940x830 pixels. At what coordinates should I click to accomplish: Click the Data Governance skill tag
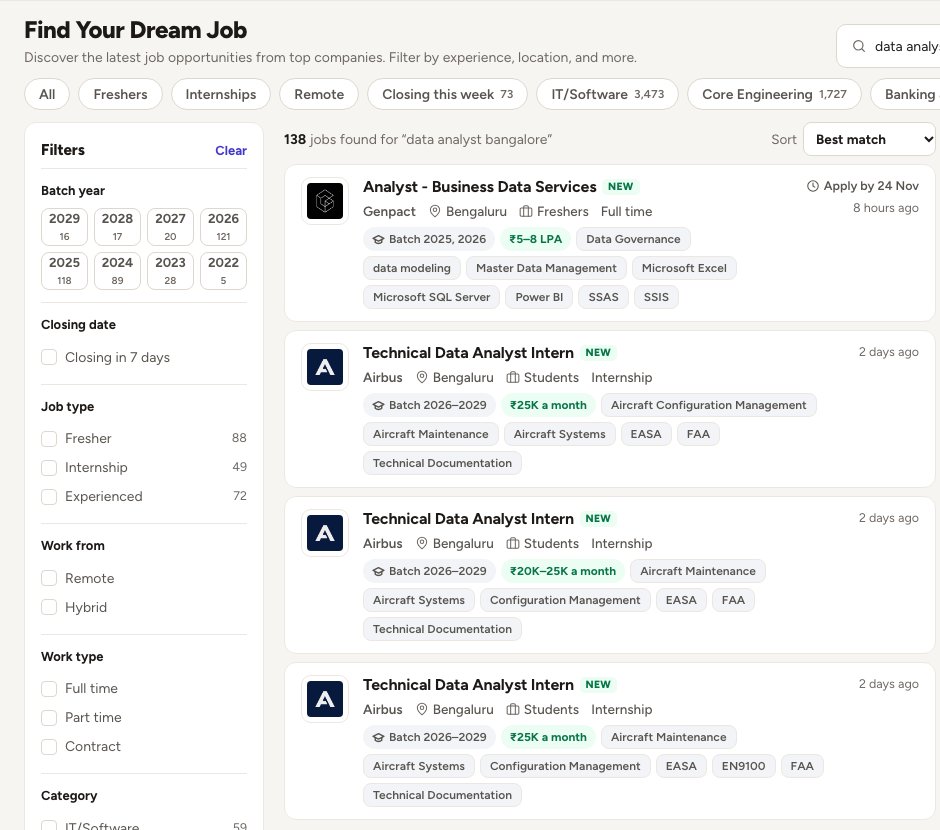point(633,239)
